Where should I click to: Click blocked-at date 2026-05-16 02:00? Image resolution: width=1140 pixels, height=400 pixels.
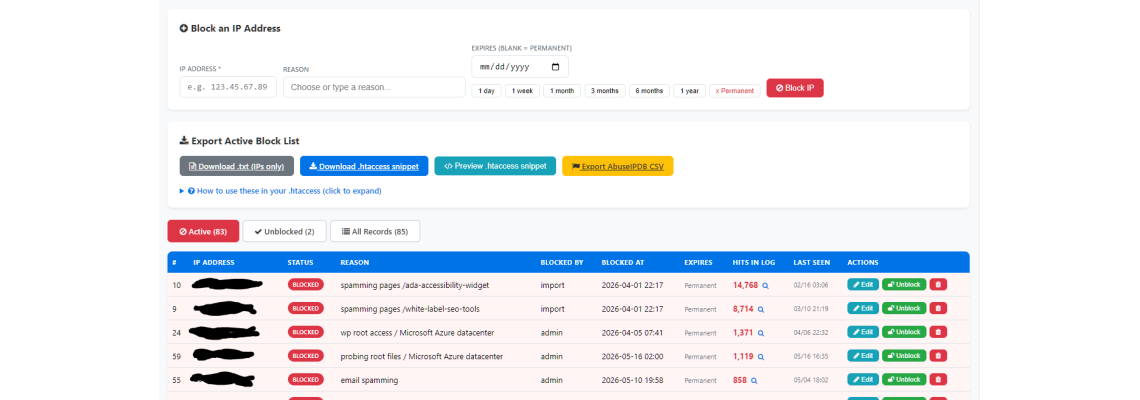632,356
